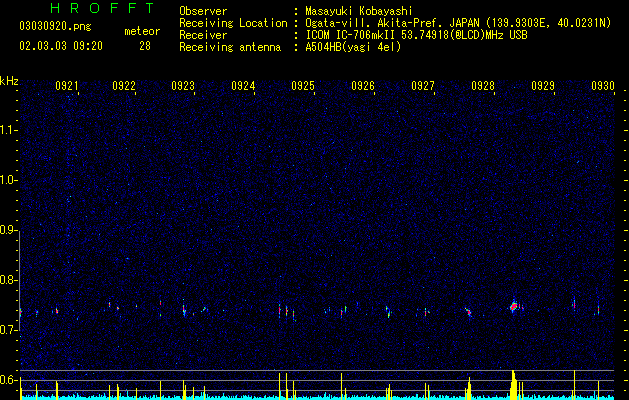Click the 0929 time marker
The width and height of the screenshot is (629, 400).
click(543, 86)
